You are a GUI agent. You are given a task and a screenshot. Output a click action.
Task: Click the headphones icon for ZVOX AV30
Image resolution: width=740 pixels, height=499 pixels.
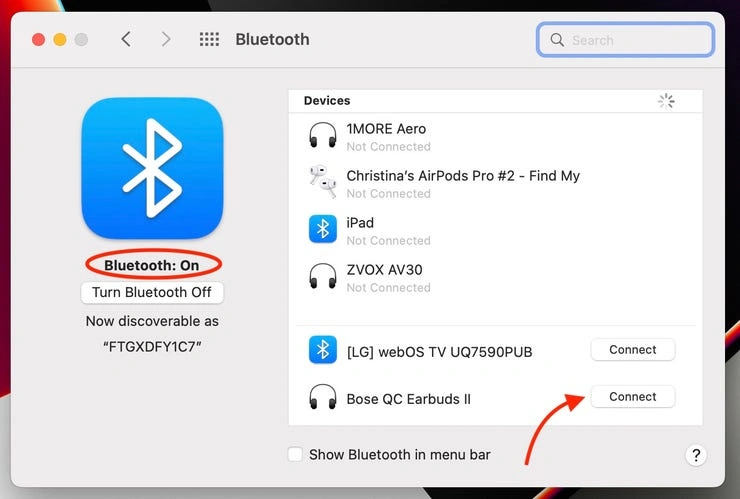pyautogui.click(x=323, y=276)
